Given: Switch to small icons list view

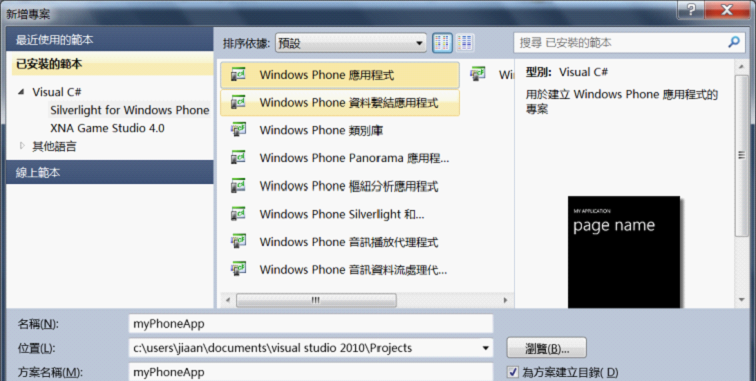Looking at the screenshot, I should pyautogui.click(x=465, y=43).
